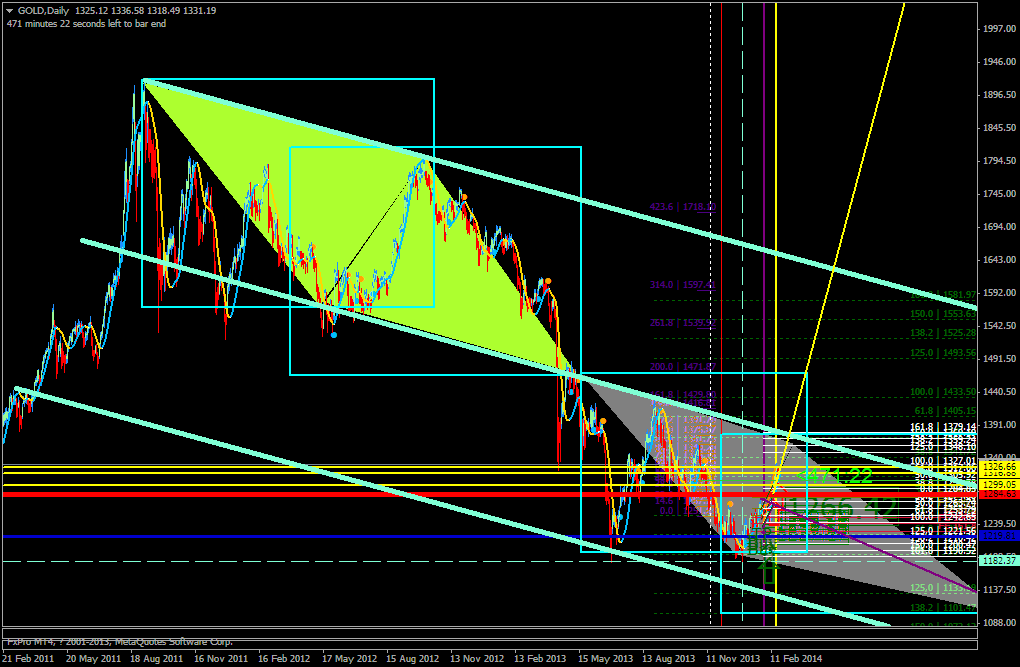Select the '471 minutes 22 seconds left to bar end' text

tap(87, 23)
